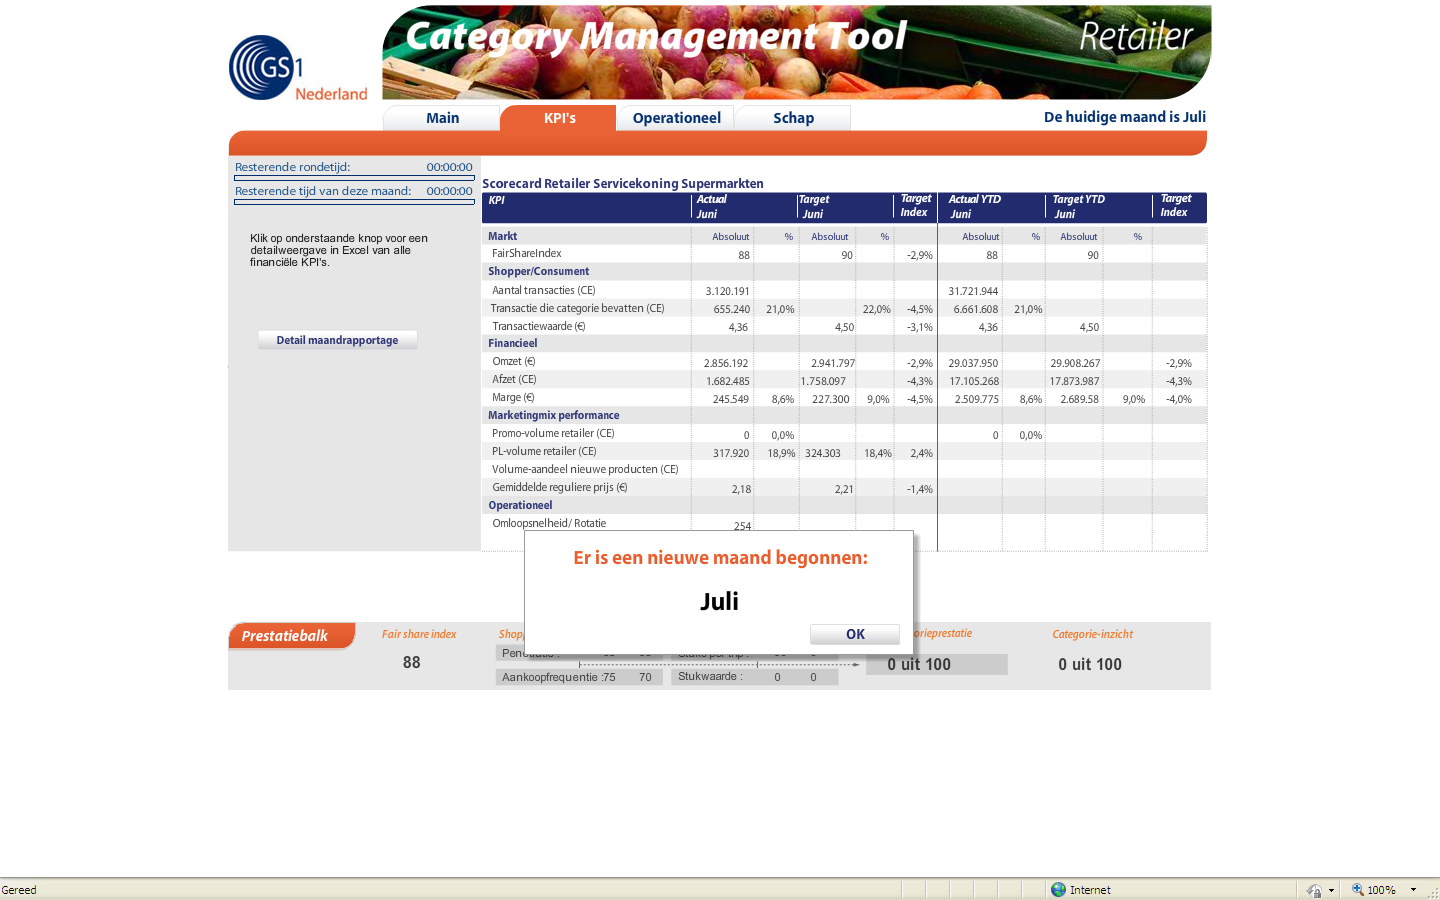Click the KPI column header
Image resolution: width=1440 pixels, height=900 pixels.
click(496, 200)
